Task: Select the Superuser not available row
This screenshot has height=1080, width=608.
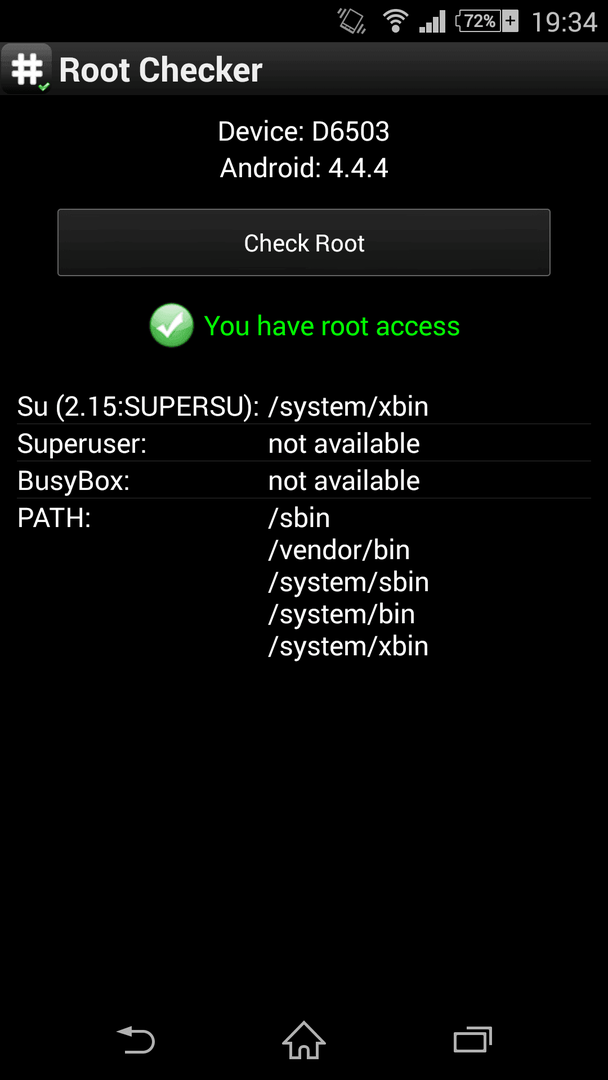Action: (304, 444)
